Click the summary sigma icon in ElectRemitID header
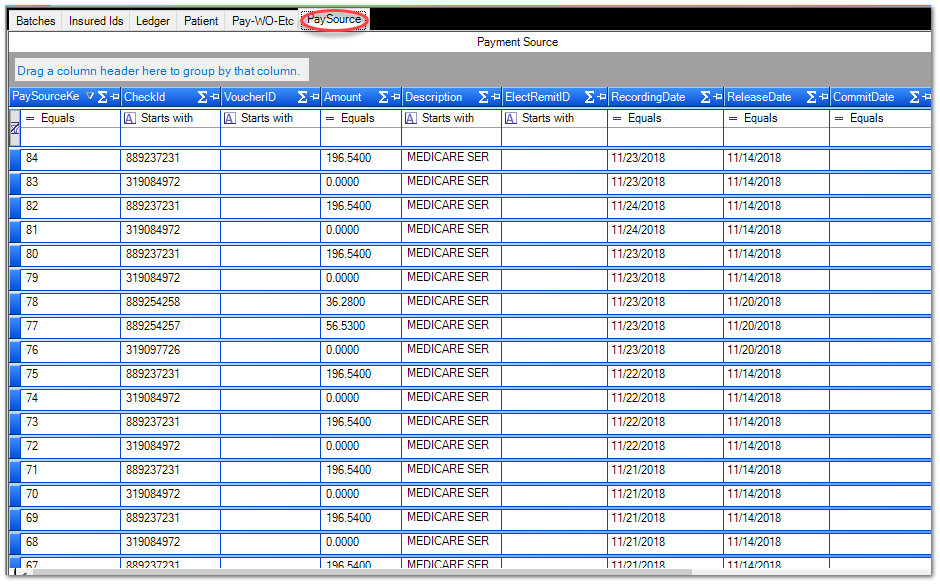Screen dimensions: 940x584 pos(590,97)
